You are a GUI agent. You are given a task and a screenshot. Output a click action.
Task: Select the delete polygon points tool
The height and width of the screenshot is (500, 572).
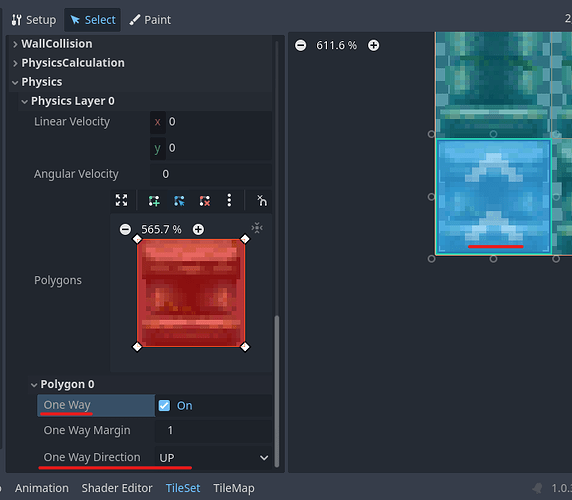(205, 201)
